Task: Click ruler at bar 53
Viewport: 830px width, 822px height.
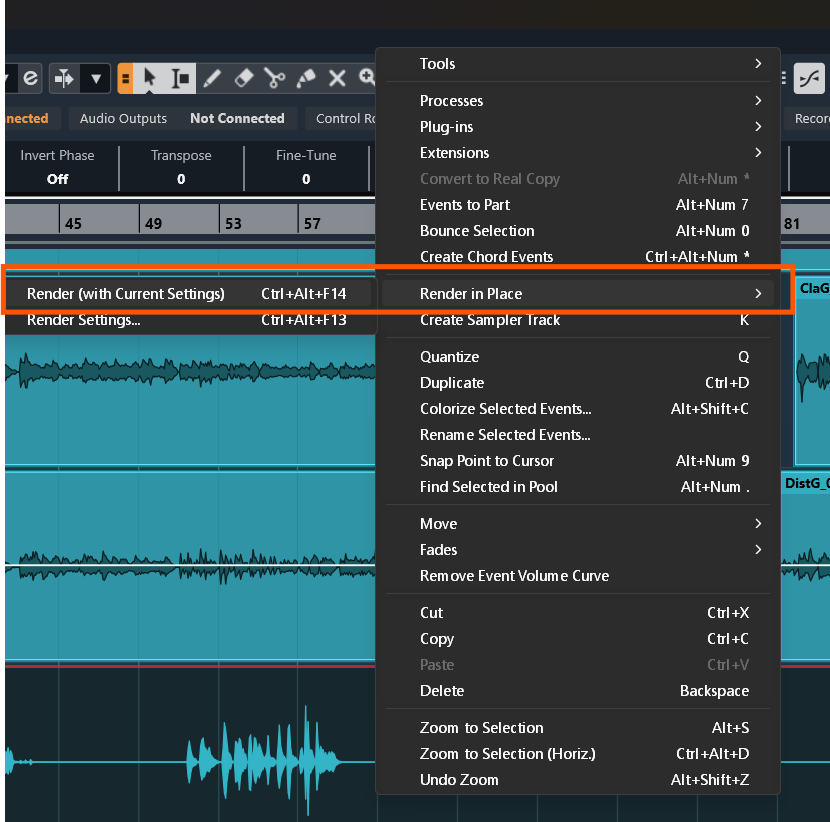Action: click(233, 223)
